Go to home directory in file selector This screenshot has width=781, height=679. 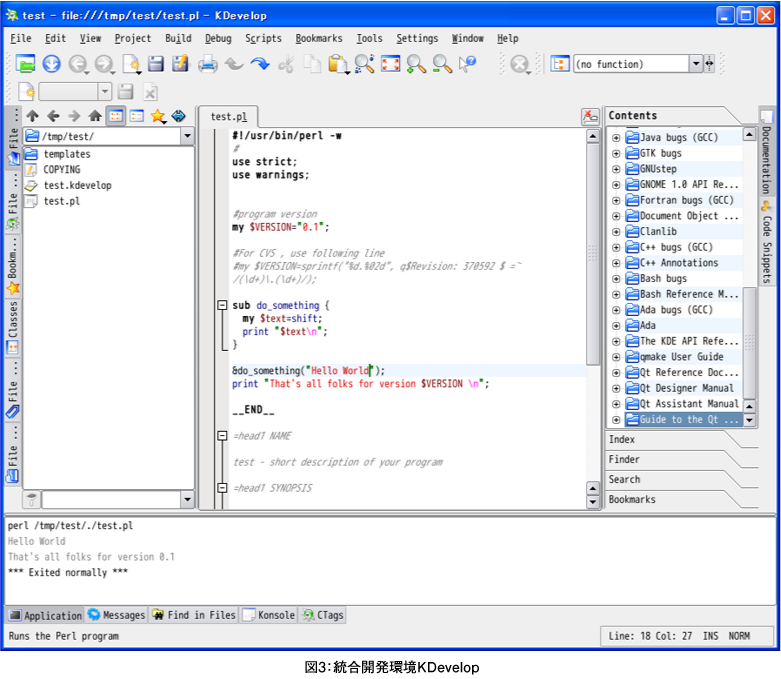pos(95,116)
